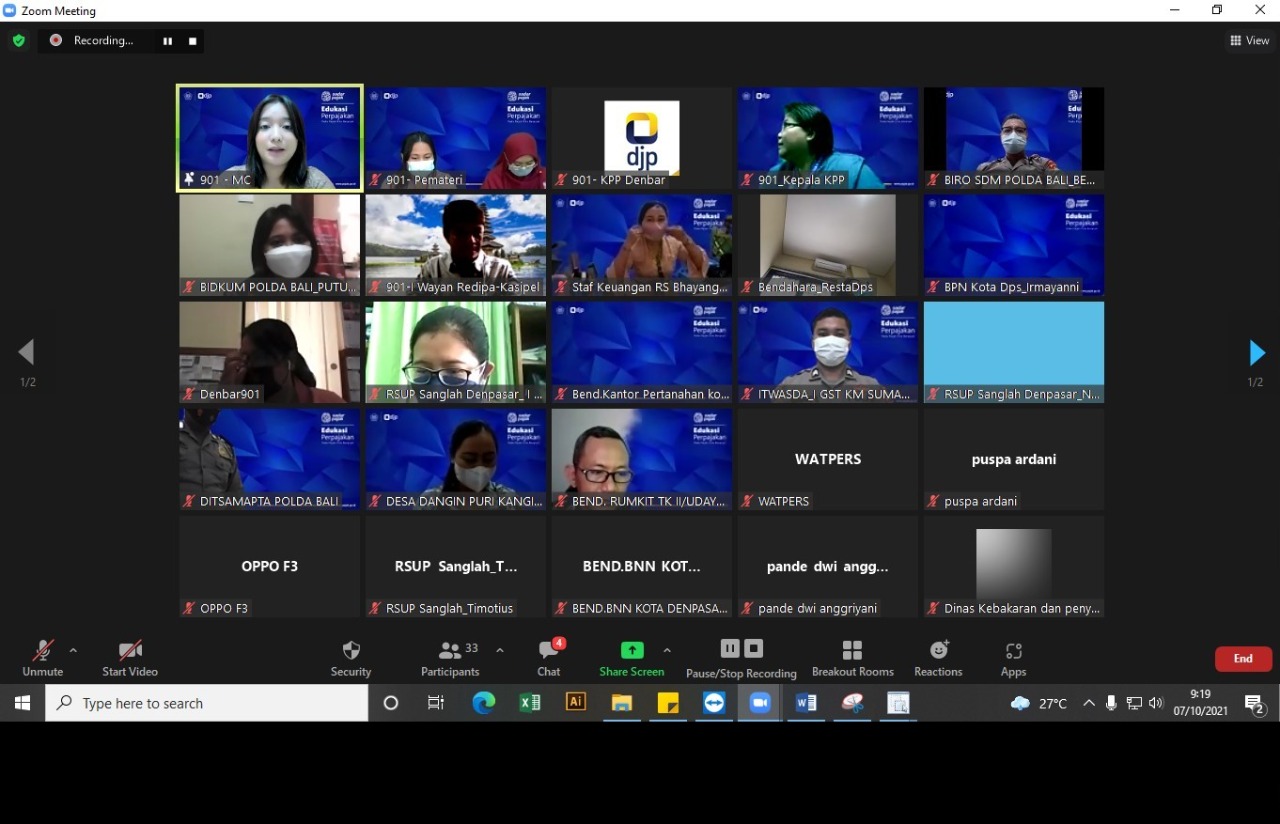Toggle Start Video camera on
The width and height of the screenshot is (1280, 824).
[x=130, y=651]
